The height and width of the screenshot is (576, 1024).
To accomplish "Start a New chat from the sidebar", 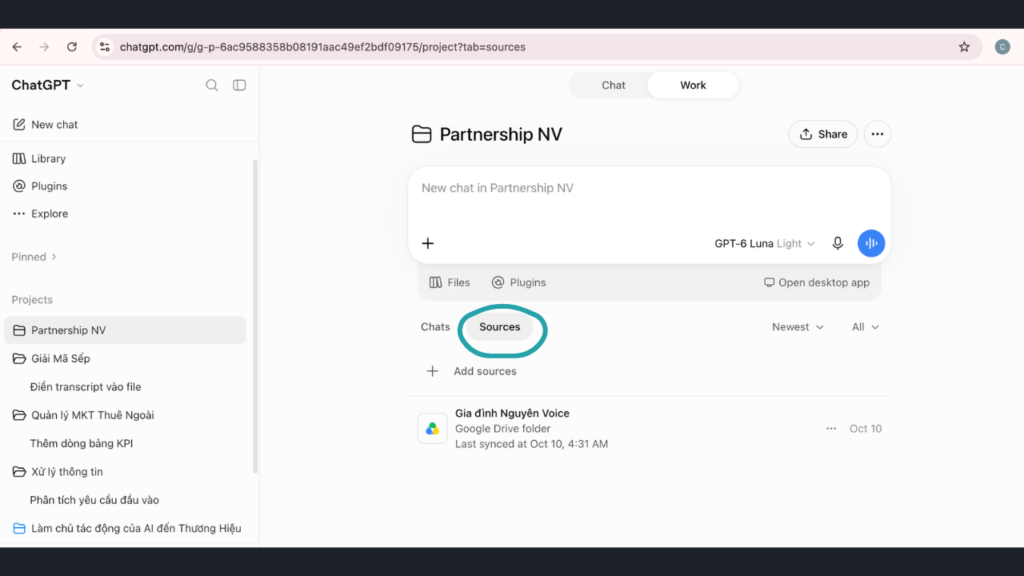I will click(45, 125).
